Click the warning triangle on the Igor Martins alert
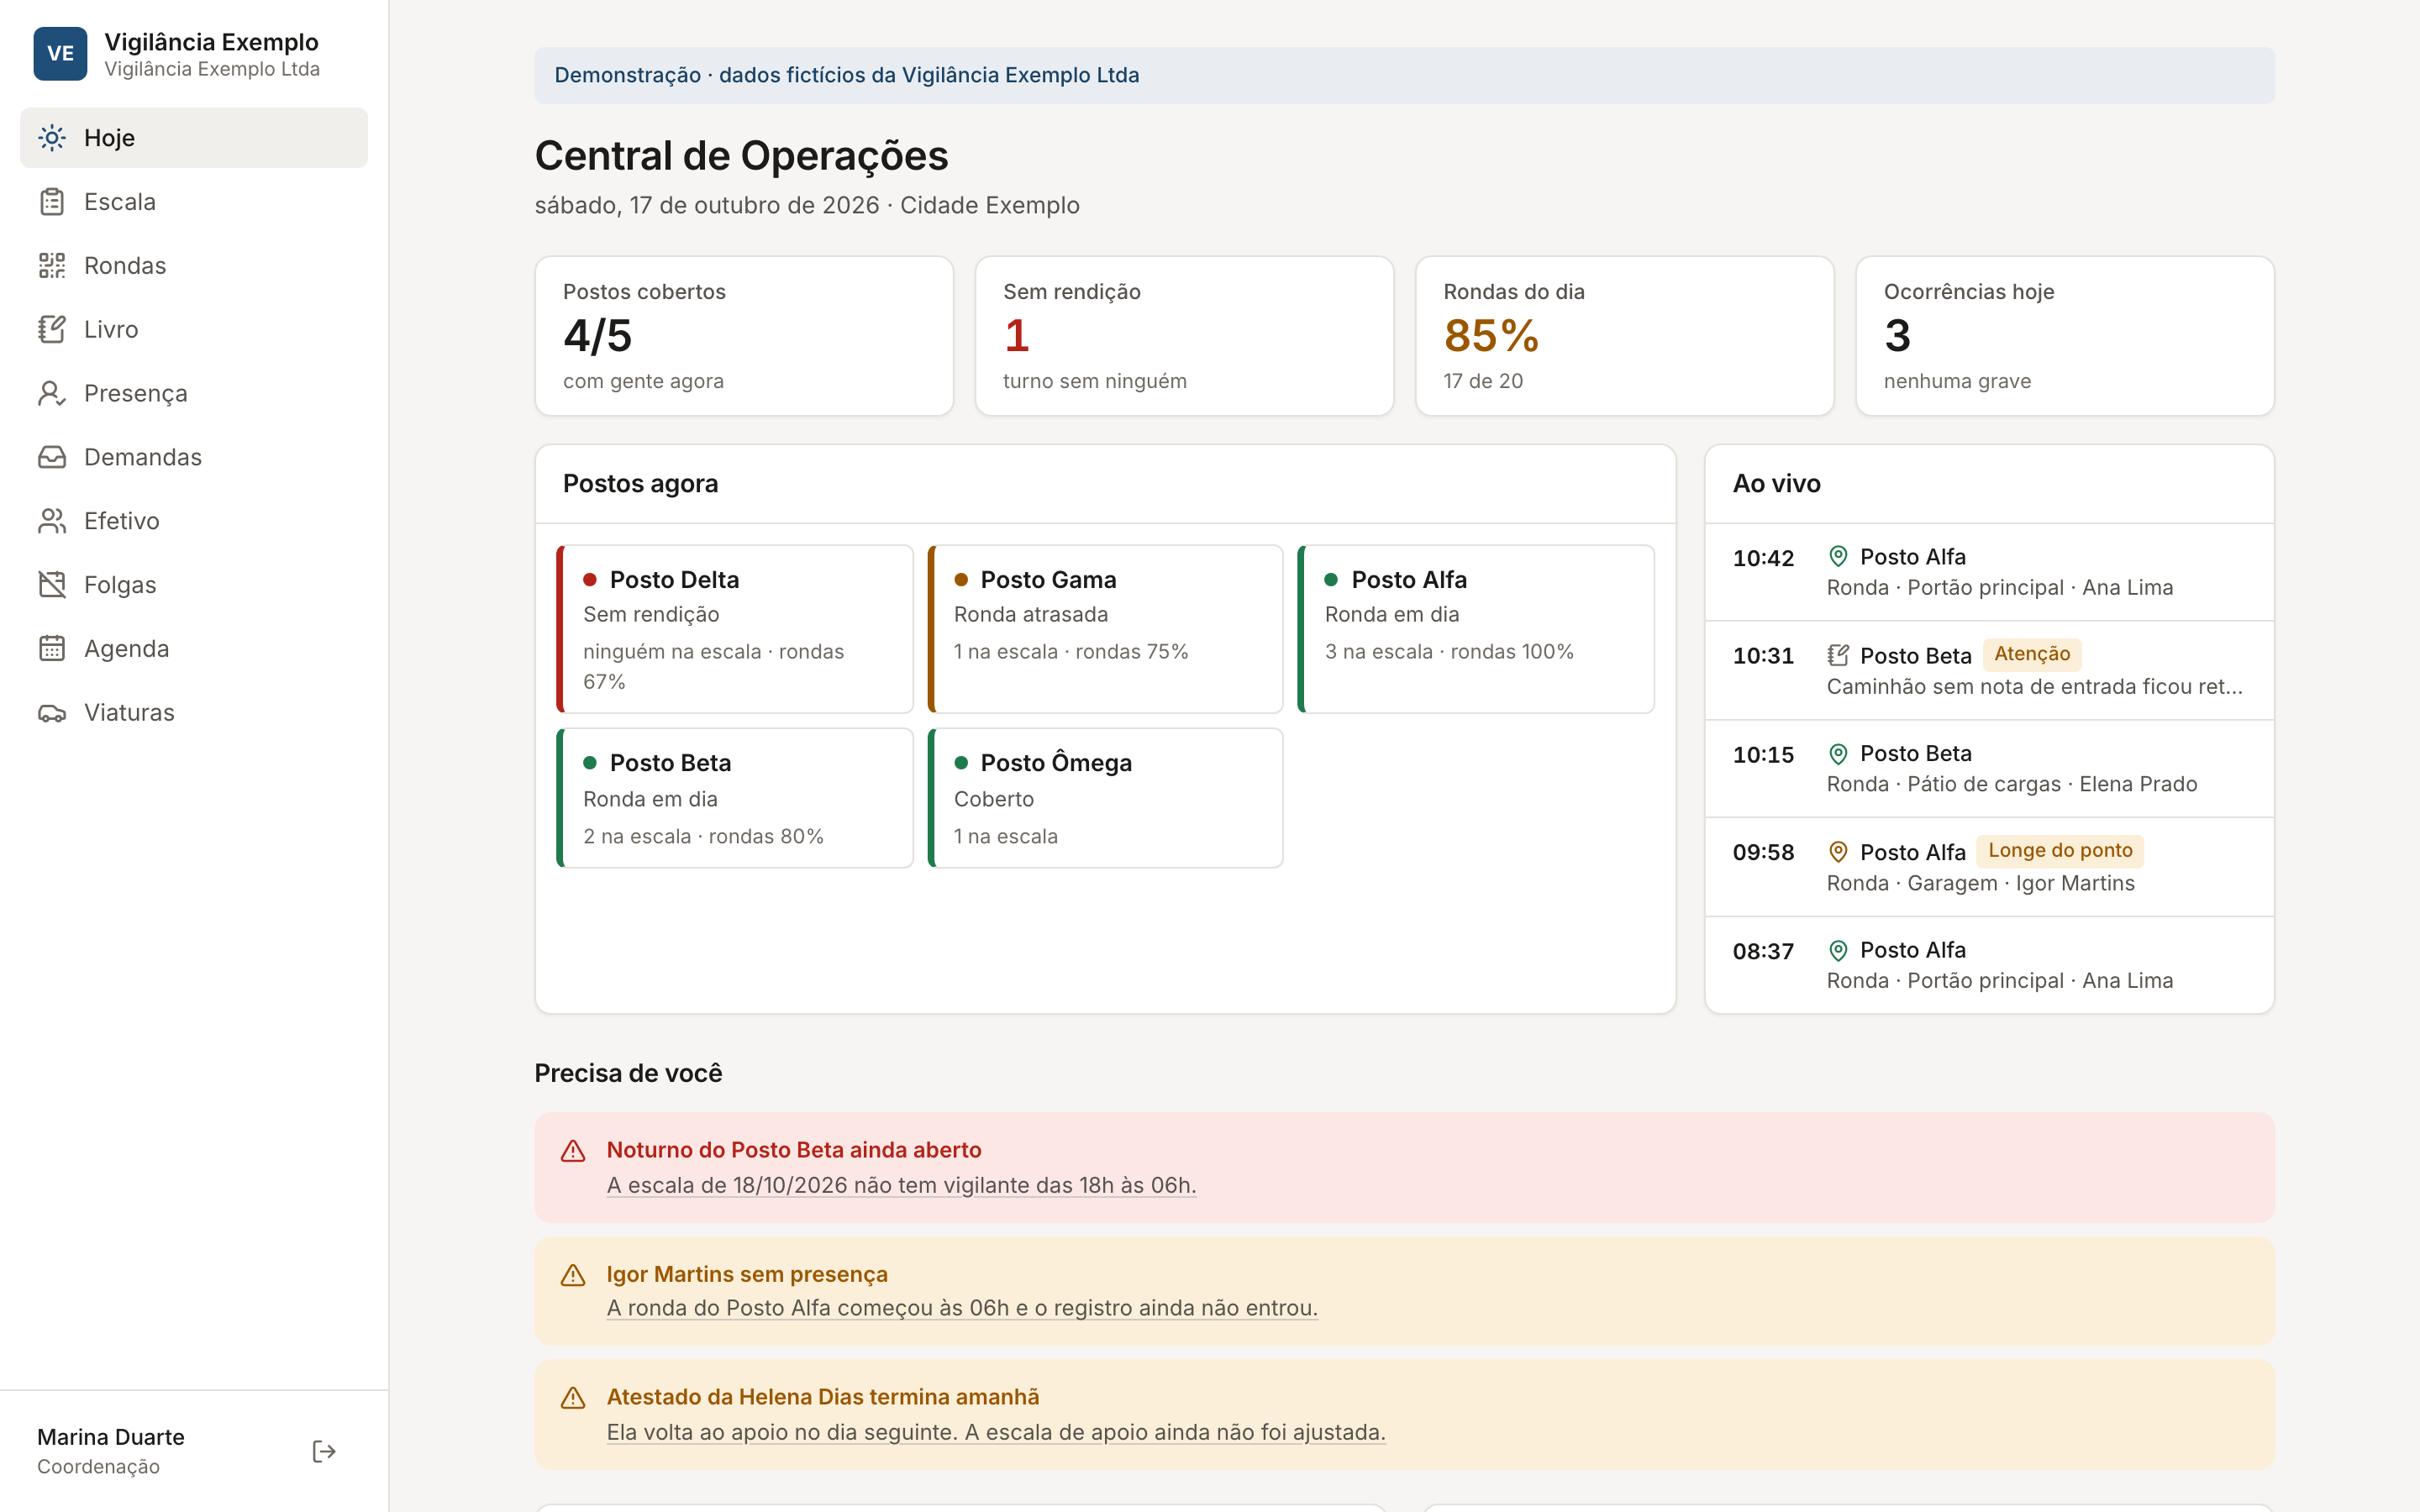 (x=573, y=1275)
